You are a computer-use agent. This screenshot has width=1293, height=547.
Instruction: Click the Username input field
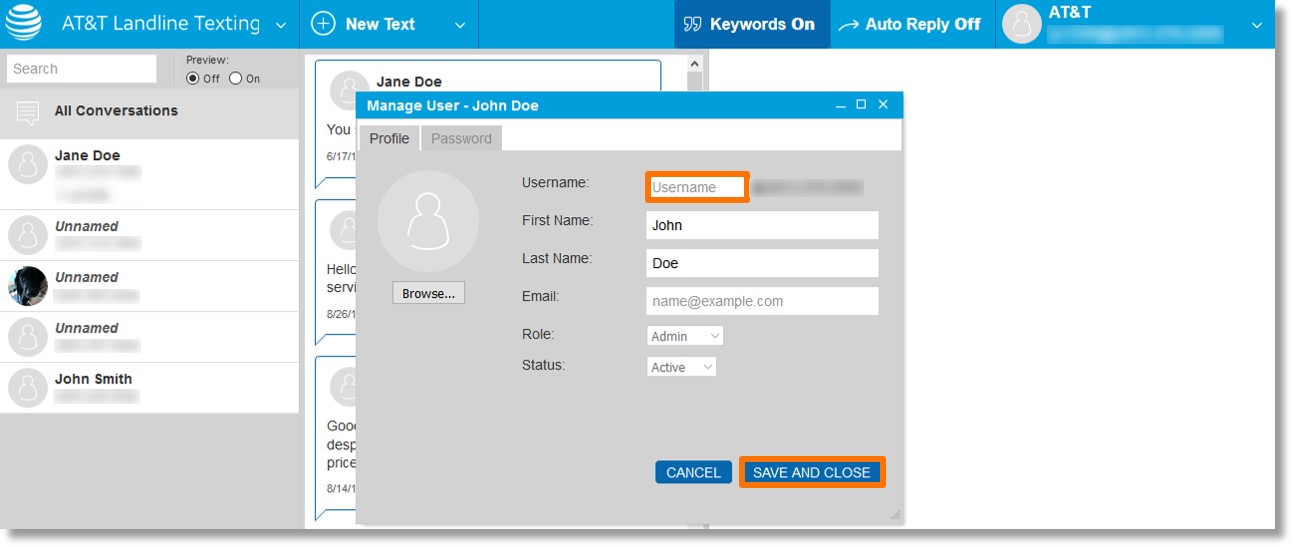(697, 187)
